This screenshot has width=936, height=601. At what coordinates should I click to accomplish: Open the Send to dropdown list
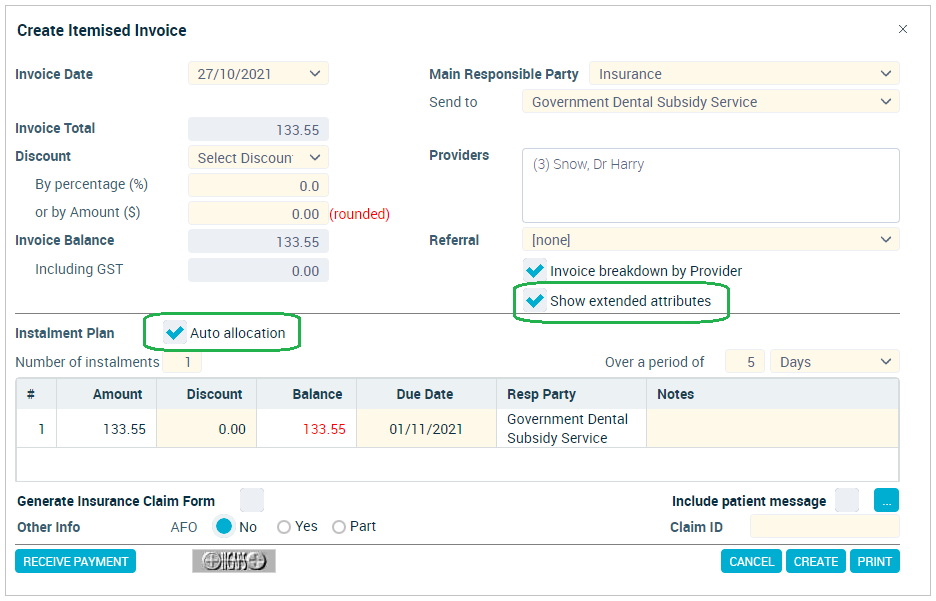(710, 101)
